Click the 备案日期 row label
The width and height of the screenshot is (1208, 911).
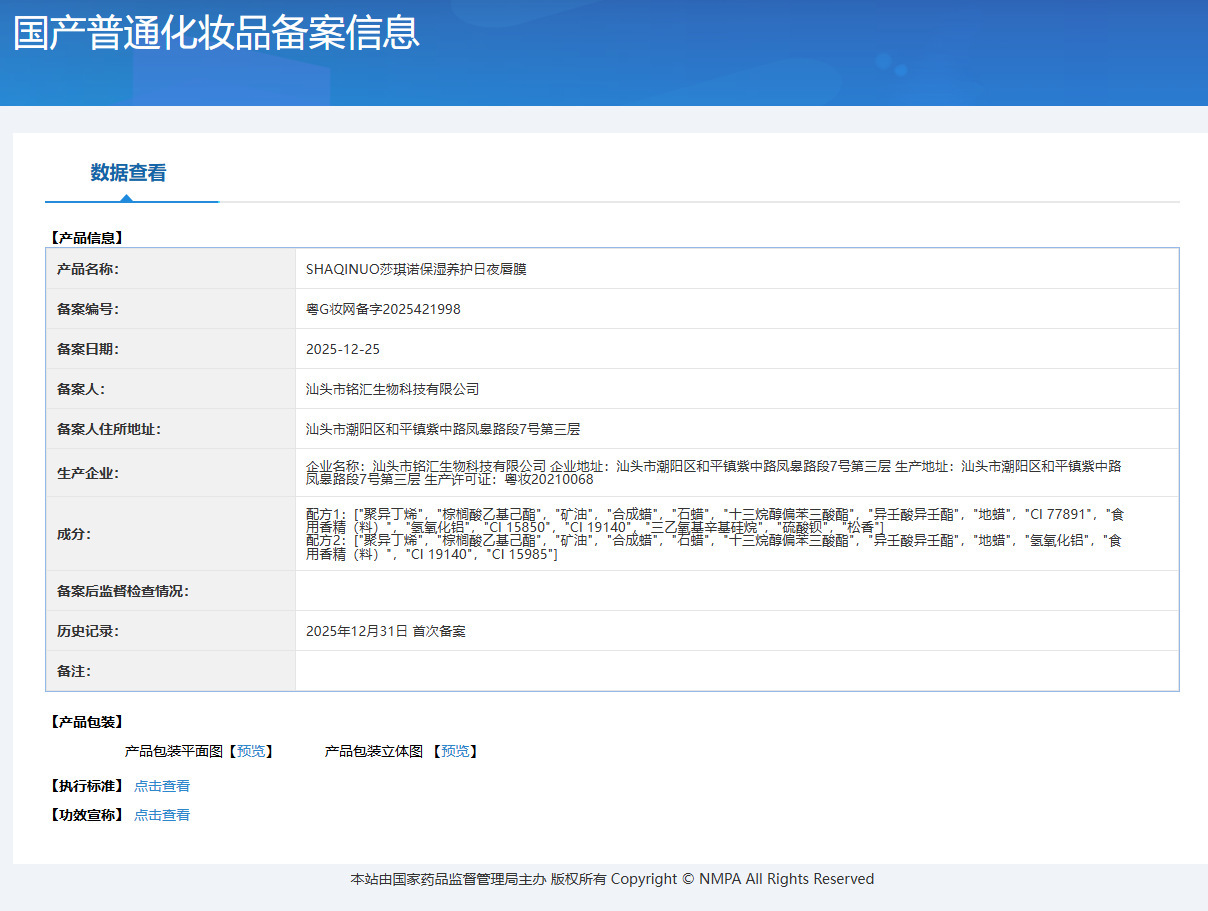(x=88, y=349)
